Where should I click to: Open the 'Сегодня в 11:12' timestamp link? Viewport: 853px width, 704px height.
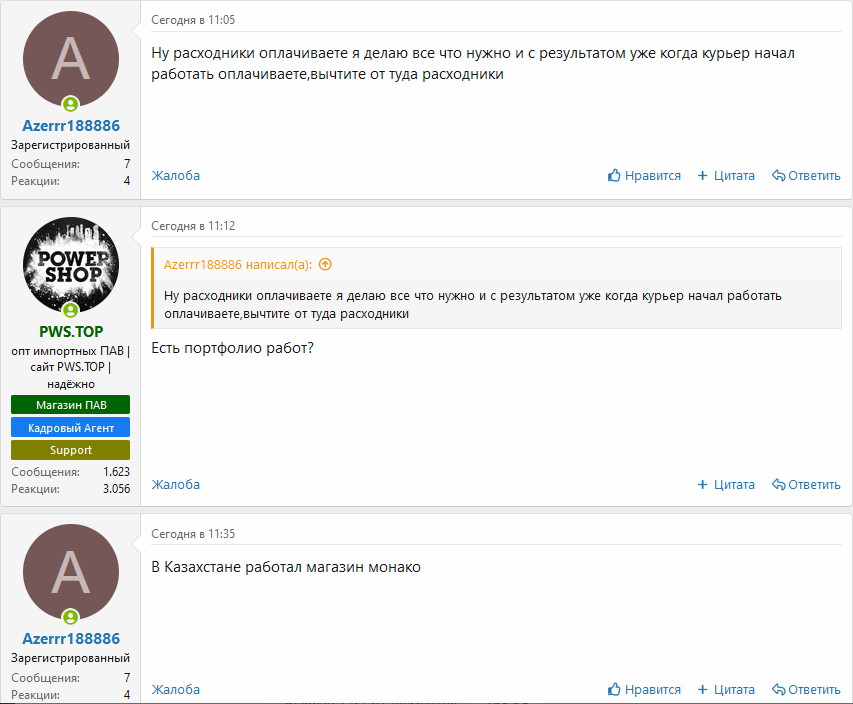(193, 226)
